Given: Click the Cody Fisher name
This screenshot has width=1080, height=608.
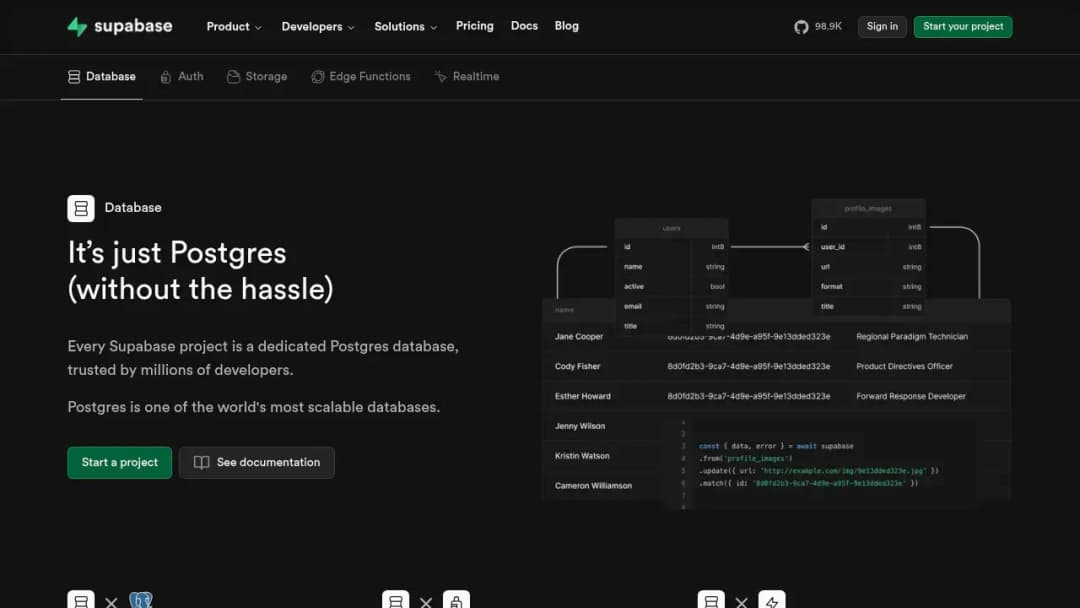Looking at the screenshot, I should [577, 366].
